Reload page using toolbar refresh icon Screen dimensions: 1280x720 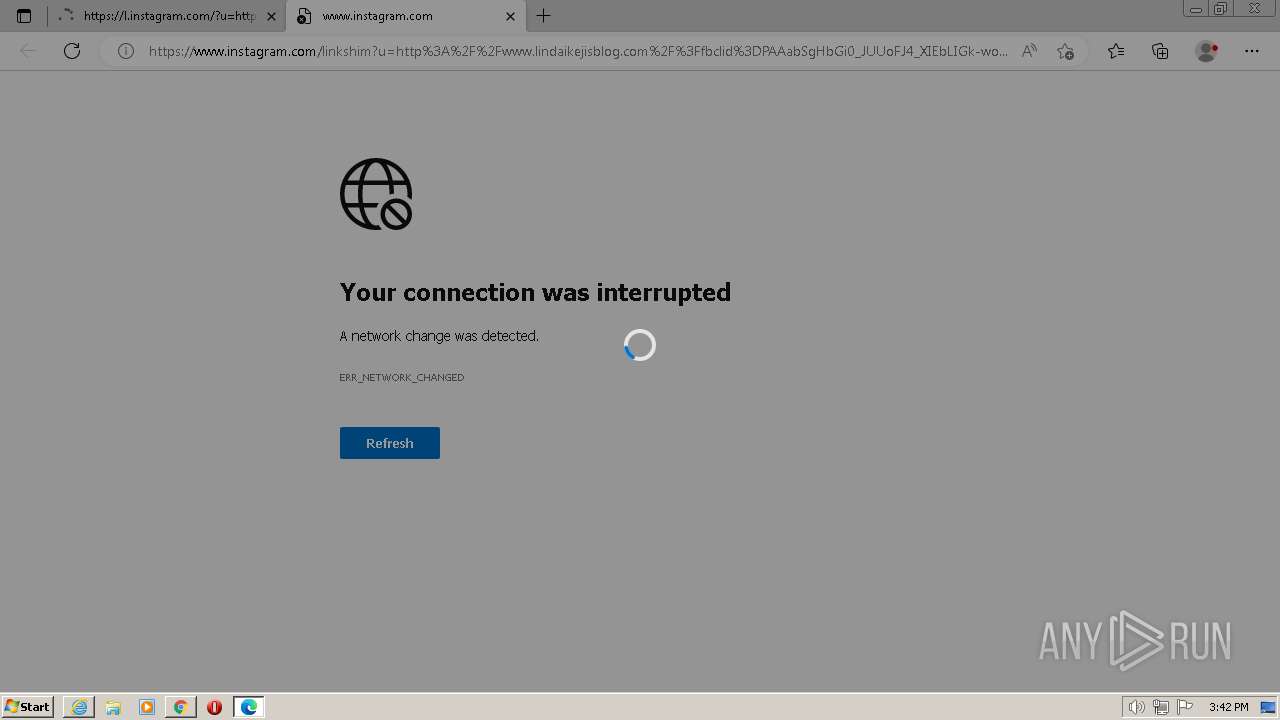click(x=72, y=51)
